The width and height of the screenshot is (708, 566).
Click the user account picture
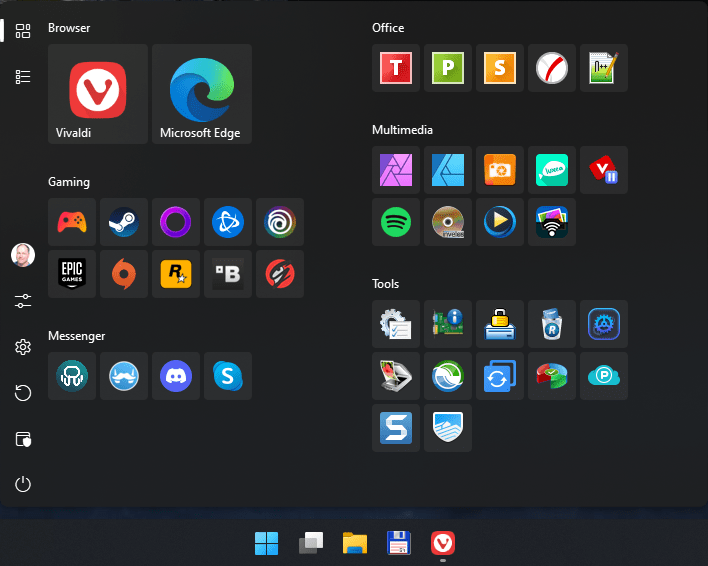coord(23,255)
